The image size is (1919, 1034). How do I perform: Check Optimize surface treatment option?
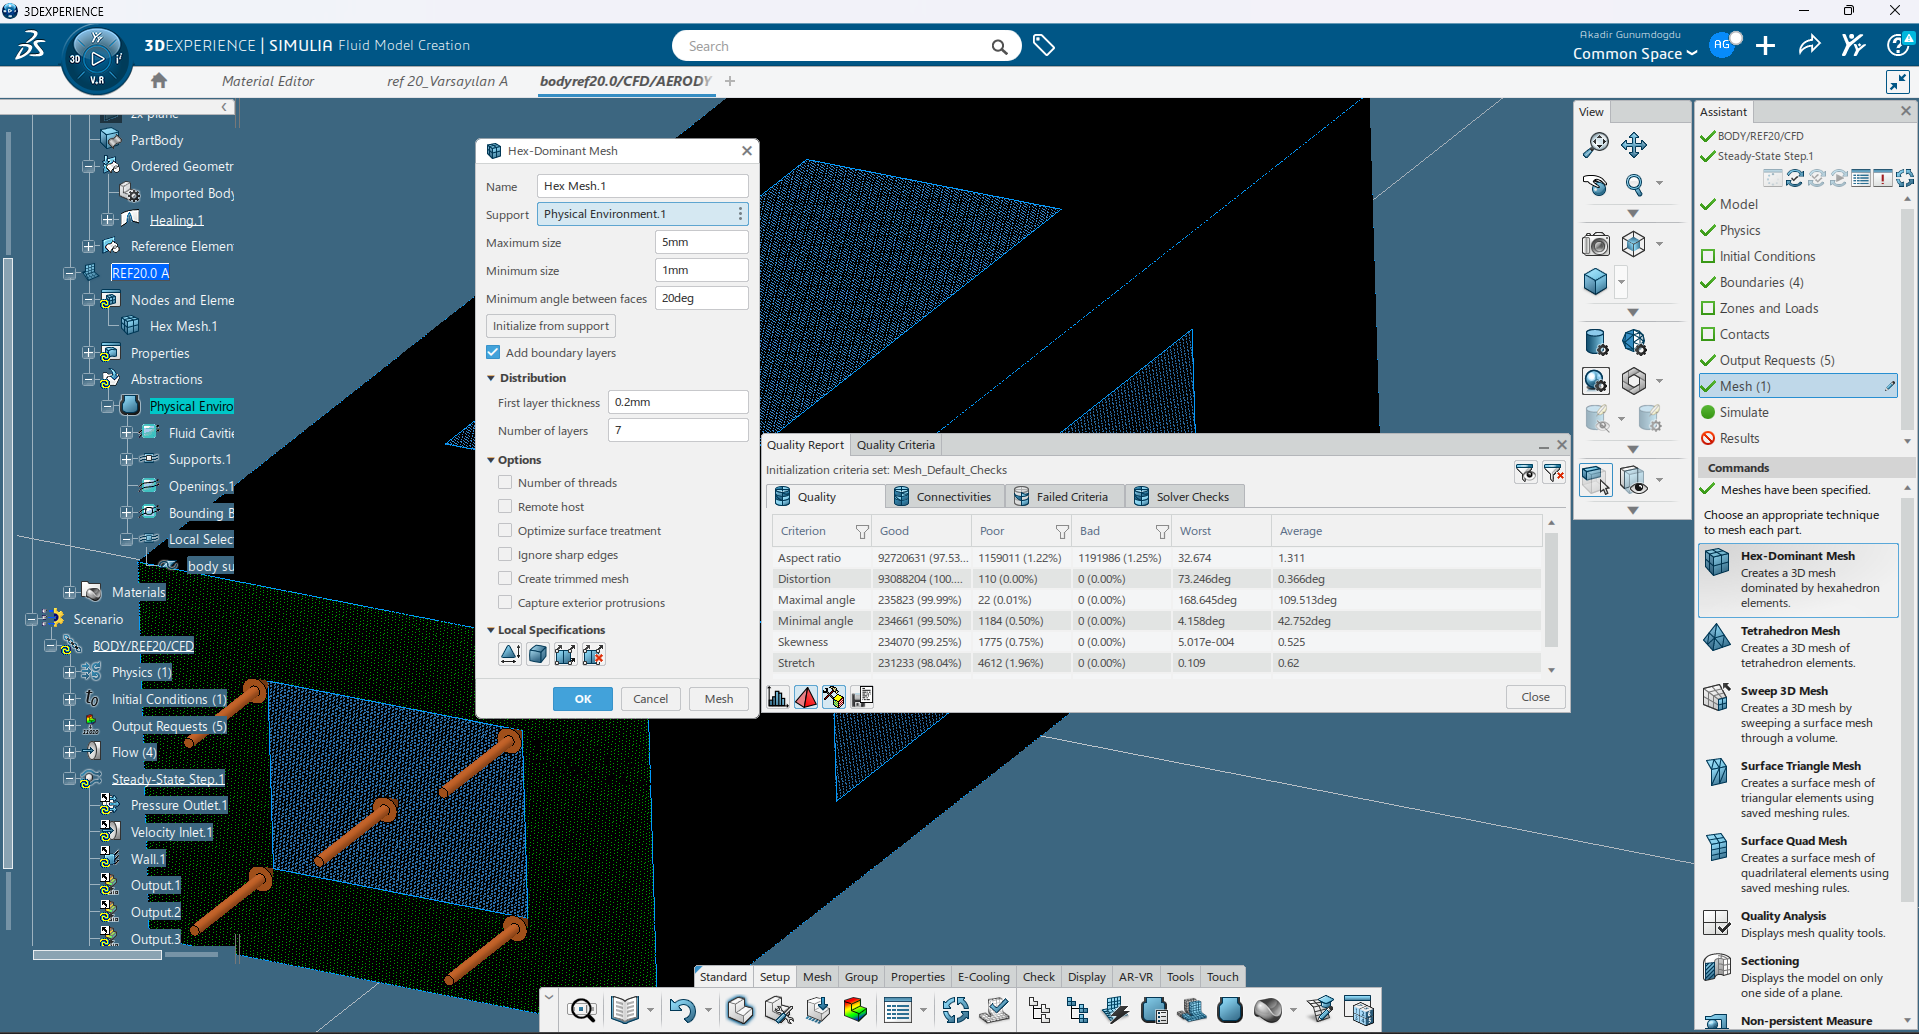(x=505, y=530)
